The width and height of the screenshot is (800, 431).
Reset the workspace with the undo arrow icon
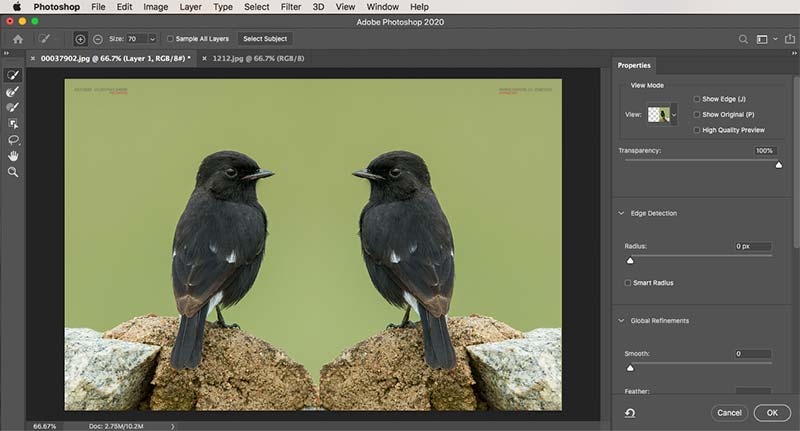632,412
